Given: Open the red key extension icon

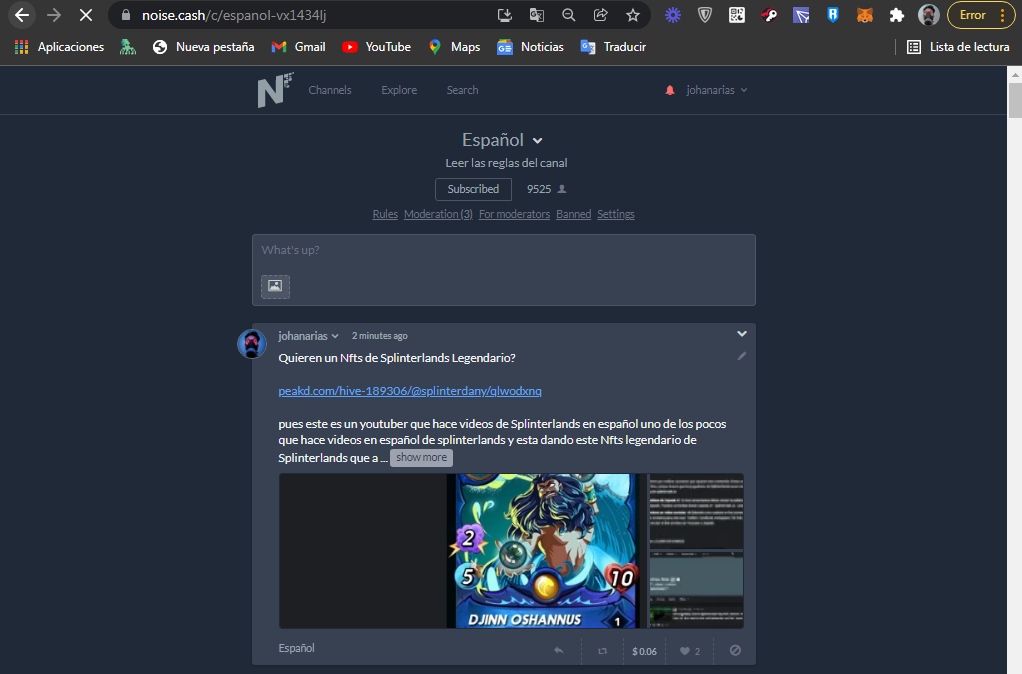Looking at the screenshot, I should tap(768, 15).
